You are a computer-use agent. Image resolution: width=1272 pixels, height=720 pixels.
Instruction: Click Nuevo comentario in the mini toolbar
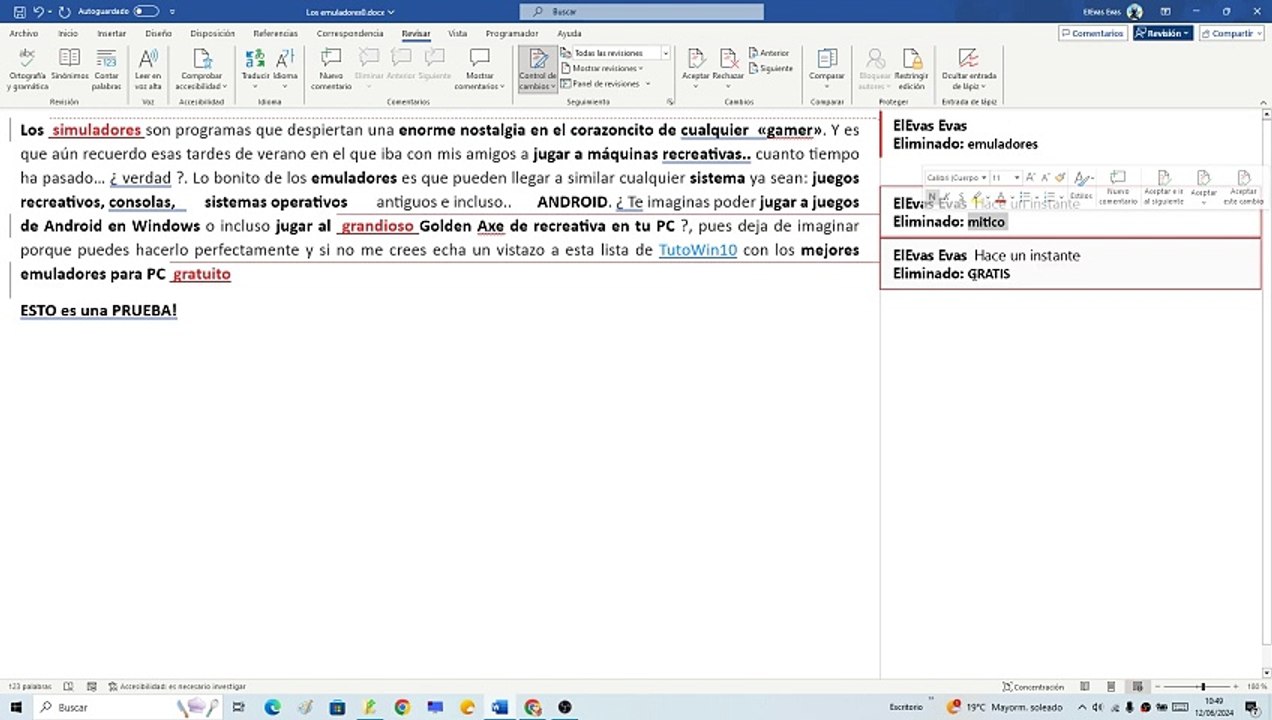click(1118, 187)
